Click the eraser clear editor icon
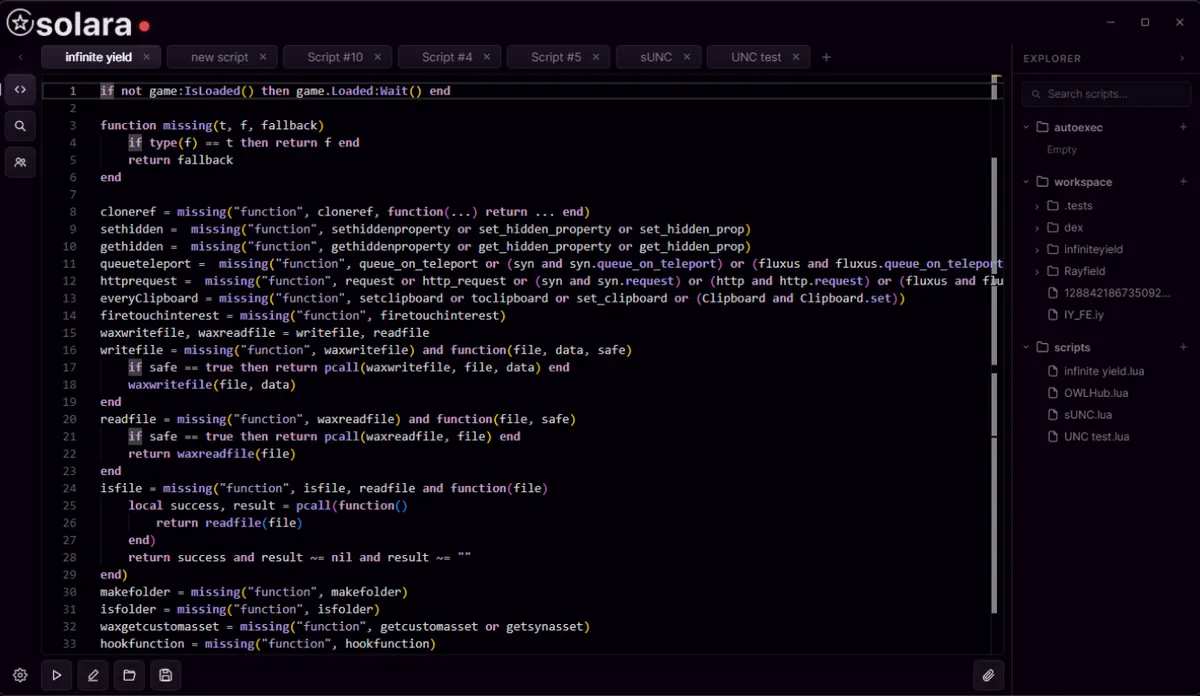This screenshot has width=1200, height=696. (x=93, y=675)
